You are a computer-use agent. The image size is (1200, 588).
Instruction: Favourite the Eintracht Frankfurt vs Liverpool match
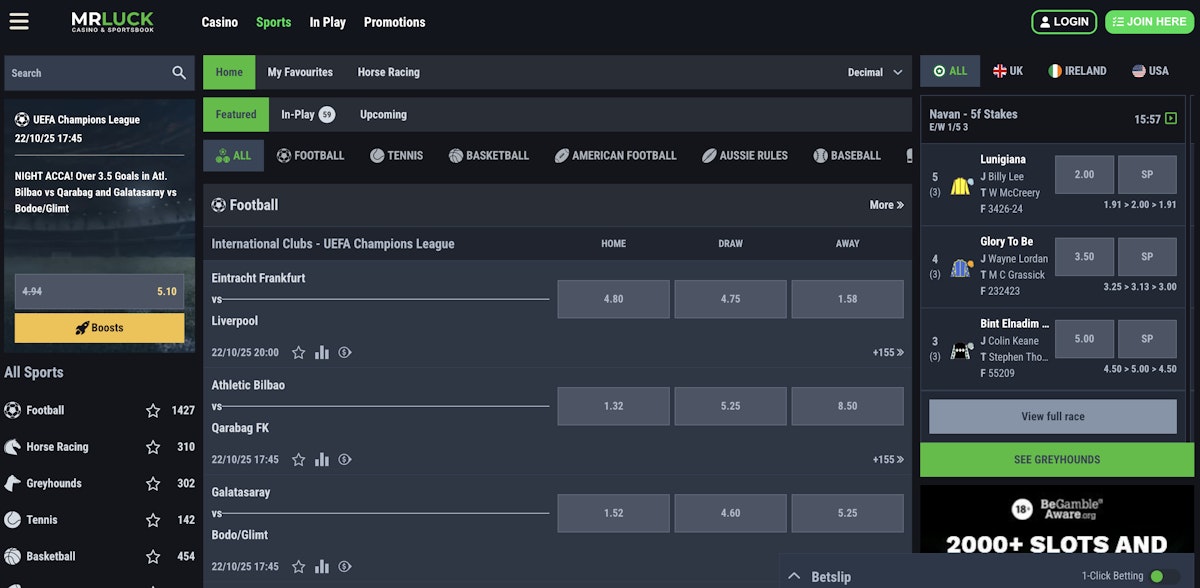pos(298,352)
